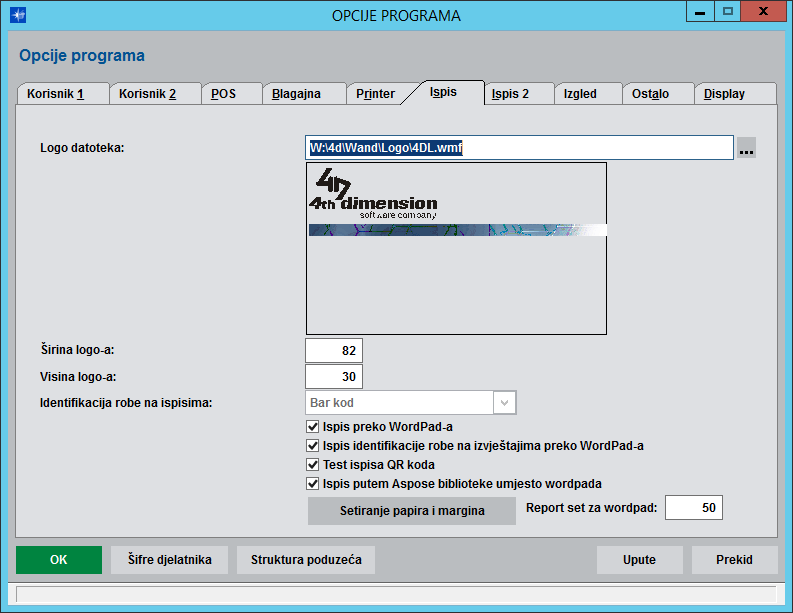
Task: Switch to the Ispis 2 tab
Action: click(518, 94)
